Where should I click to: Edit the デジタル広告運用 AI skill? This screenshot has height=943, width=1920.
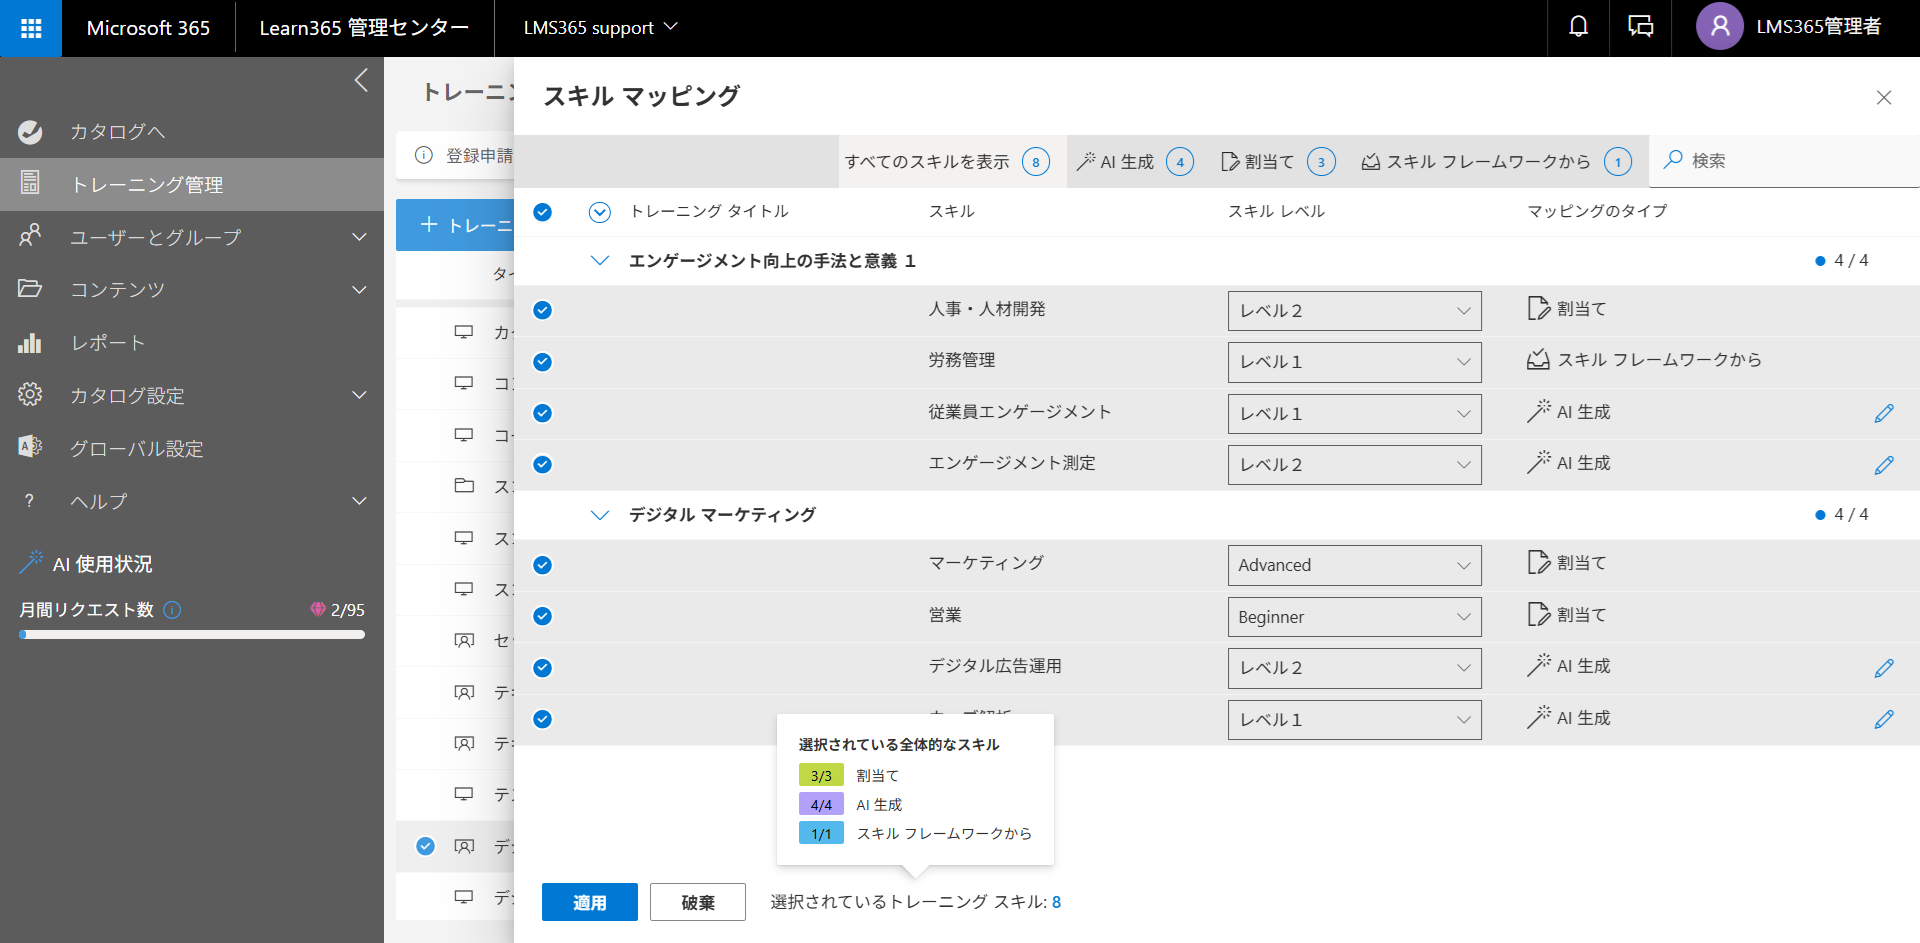1884,668
